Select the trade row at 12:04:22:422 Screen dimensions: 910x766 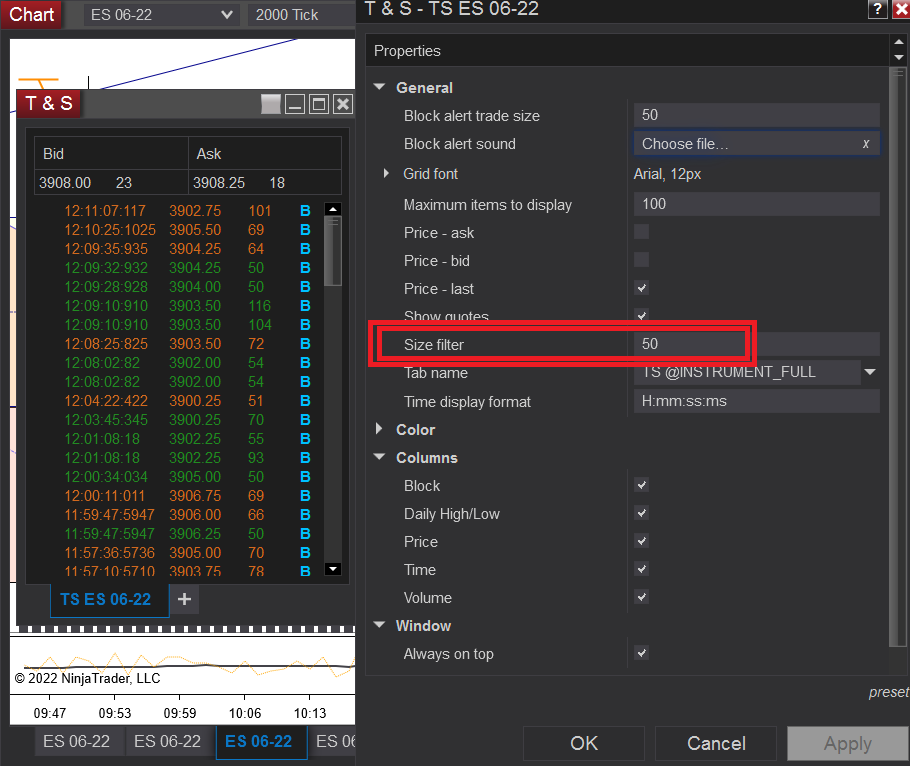(x=187, y=401)
